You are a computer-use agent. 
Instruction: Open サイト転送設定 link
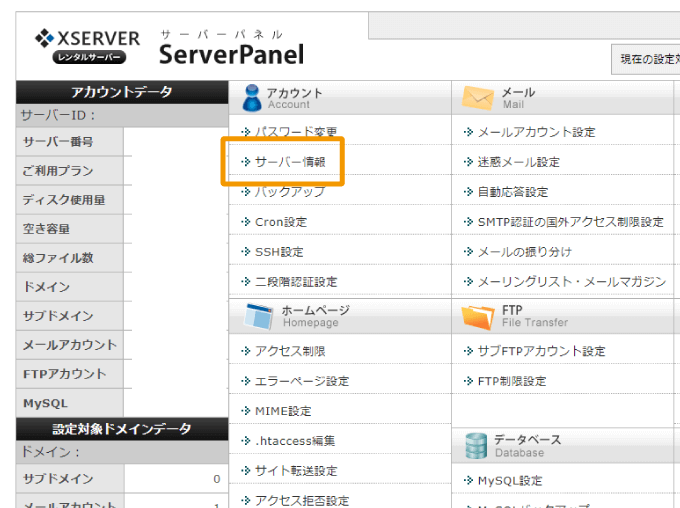point(296,471)
